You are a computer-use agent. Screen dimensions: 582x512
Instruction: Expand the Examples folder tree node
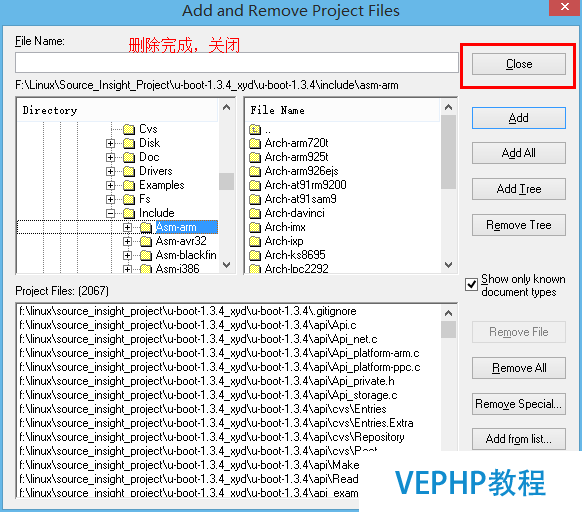(x=110, y=185)
